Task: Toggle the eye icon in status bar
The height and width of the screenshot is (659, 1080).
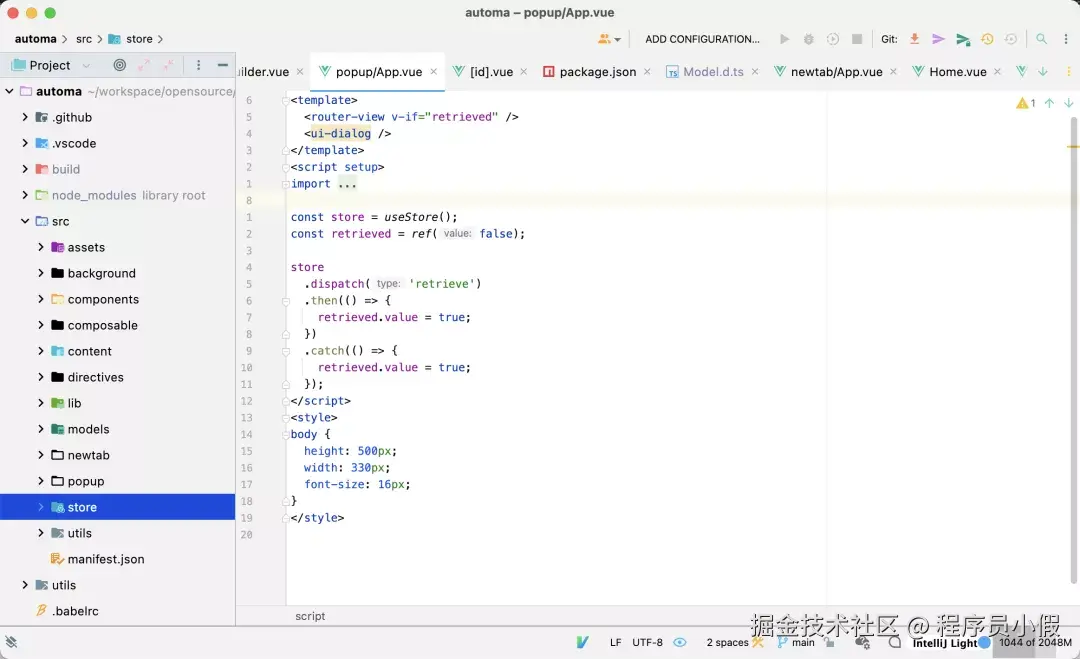Action: 680,642
